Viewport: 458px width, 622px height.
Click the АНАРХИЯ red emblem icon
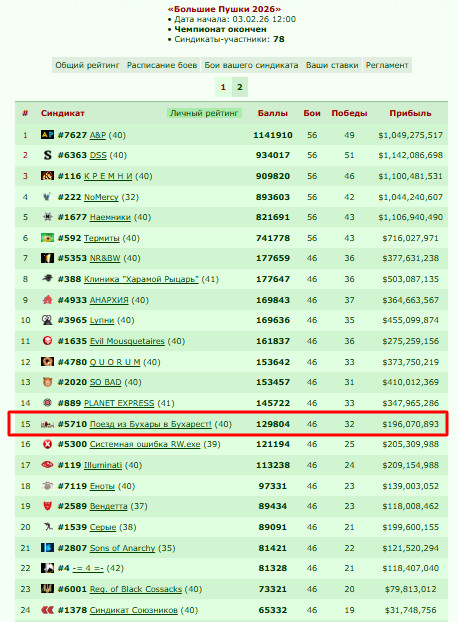[x=47, y=300]
